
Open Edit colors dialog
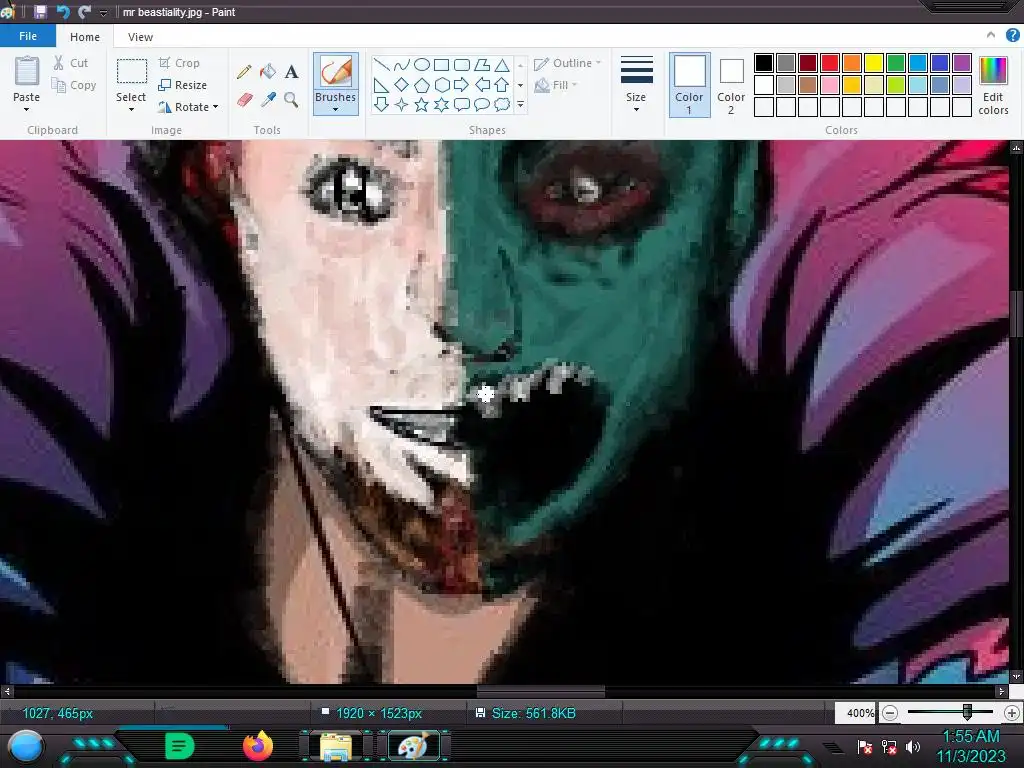coord(993,85)
